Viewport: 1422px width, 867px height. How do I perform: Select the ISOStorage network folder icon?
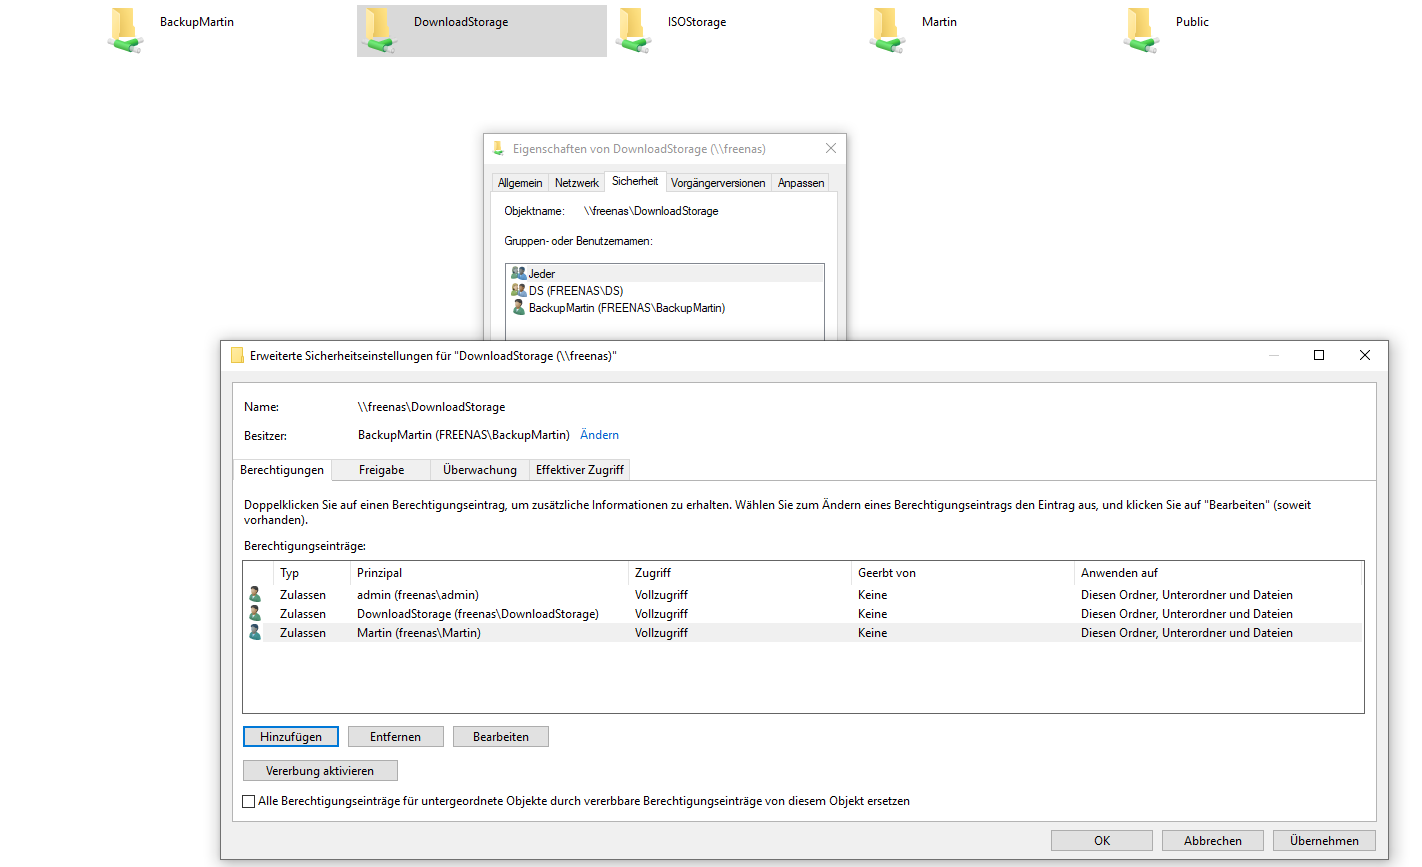(633, 30)
